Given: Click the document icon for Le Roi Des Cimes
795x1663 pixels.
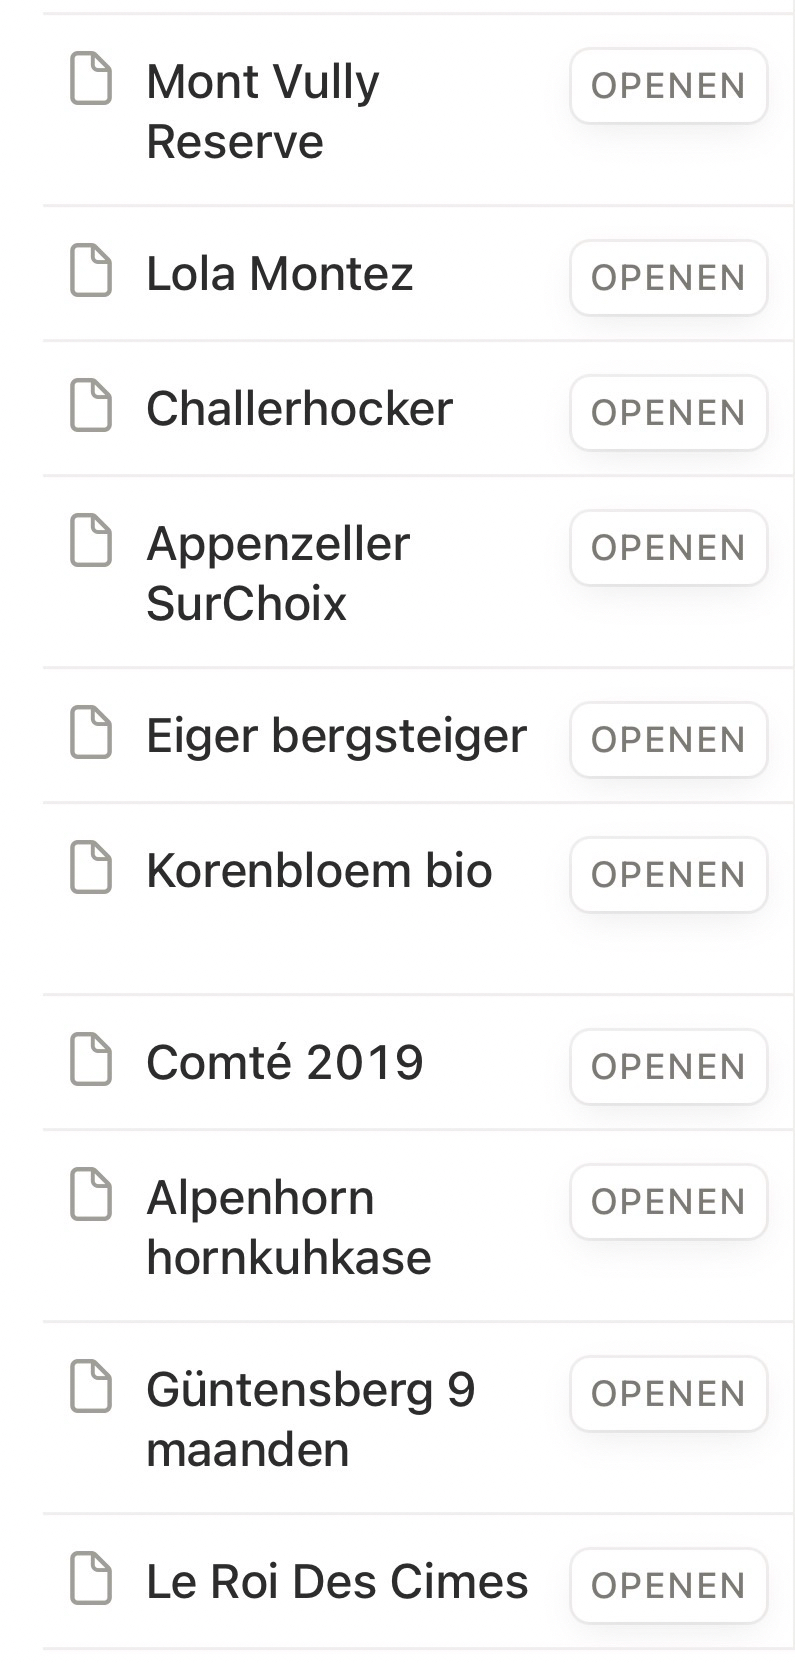Looking at the screenshot, I should pos(91,1580).
